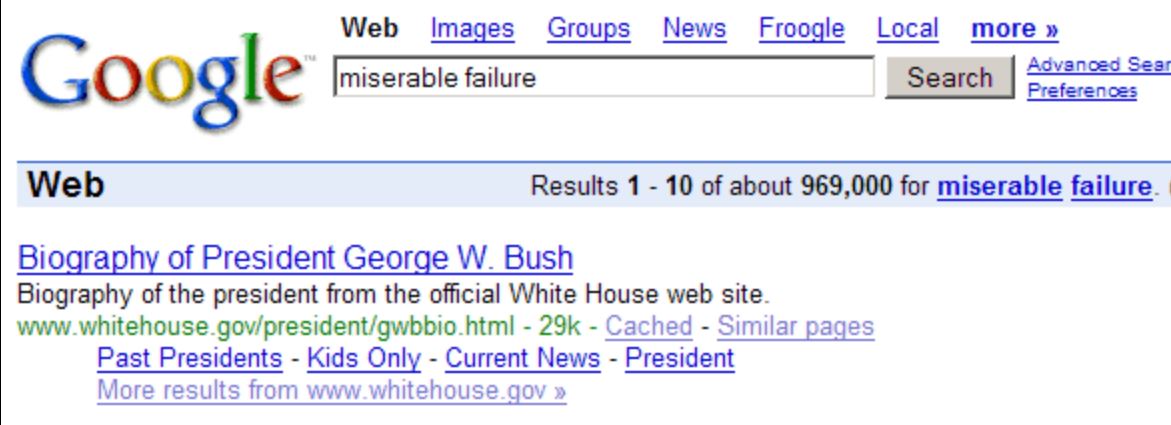Open the Kids Only sitelink
1171x425 pixels.
click(364, 359)
